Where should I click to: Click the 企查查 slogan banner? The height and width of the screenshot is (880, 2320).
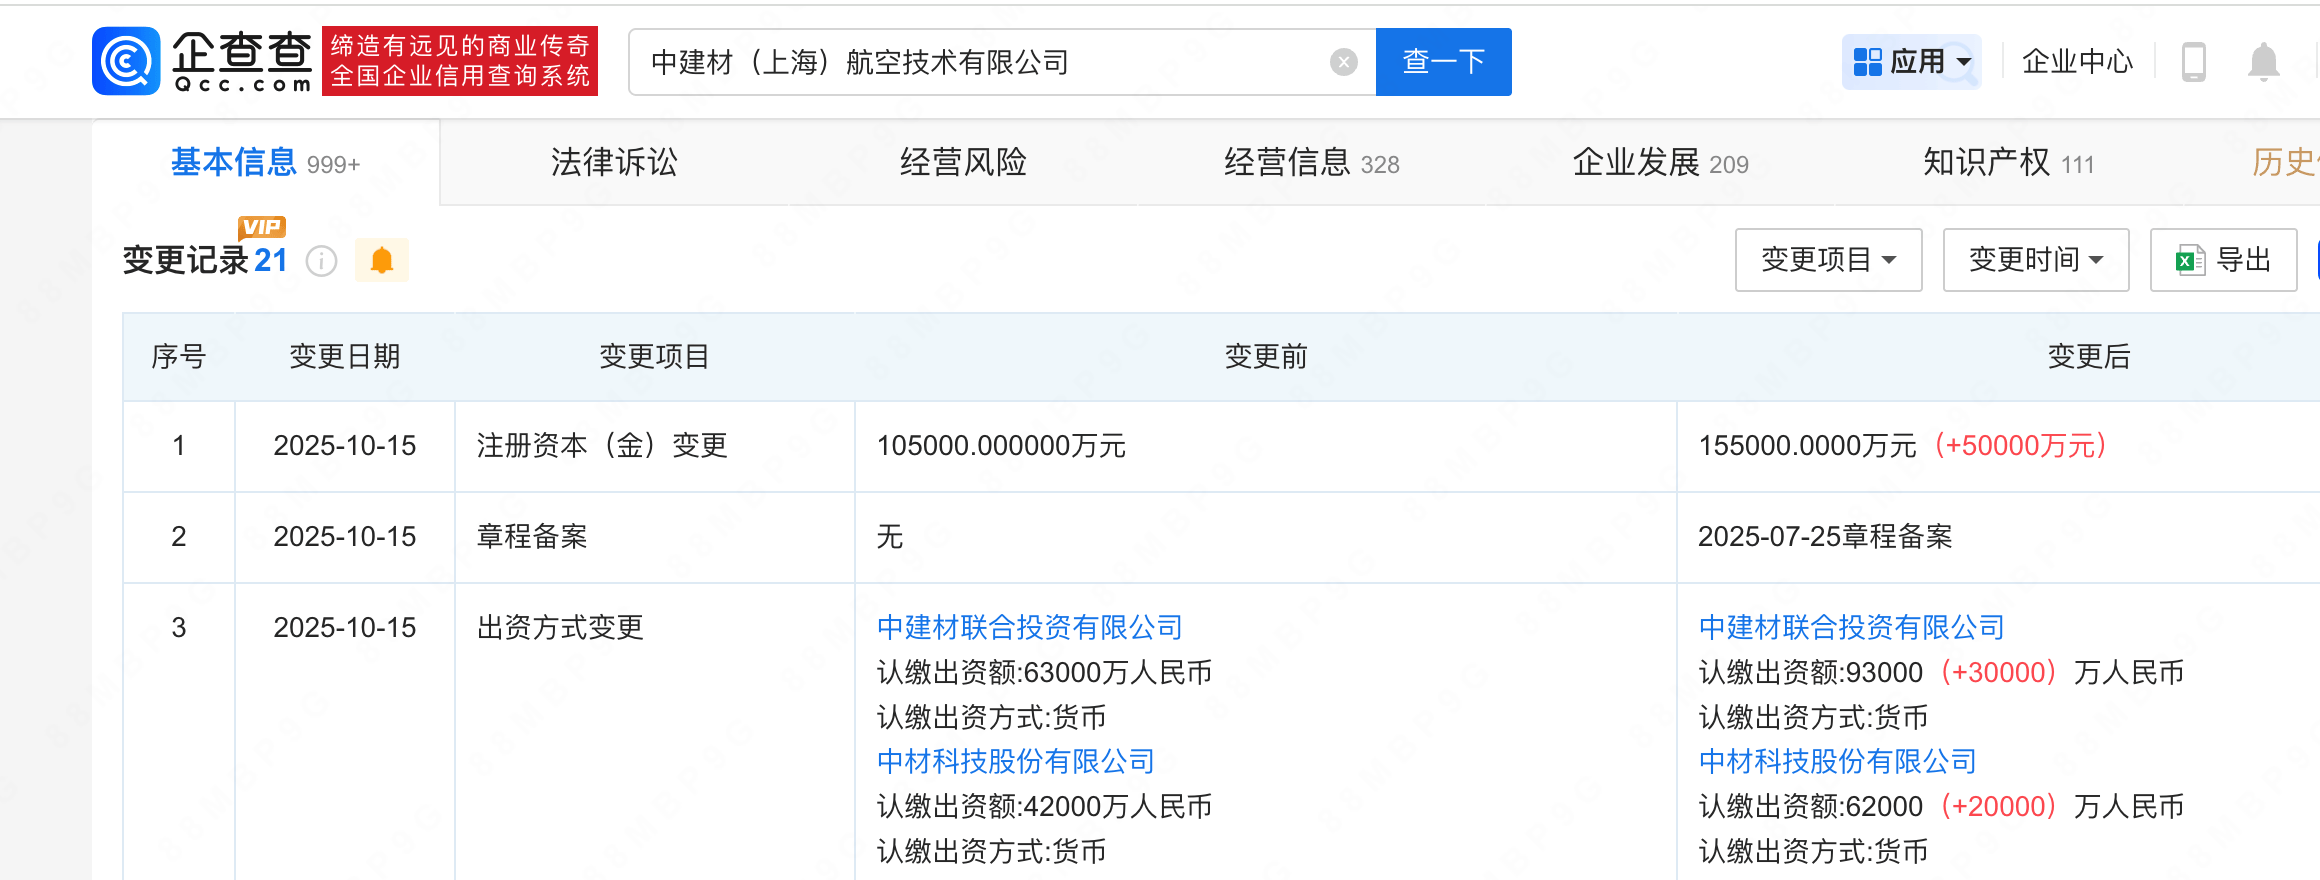click(x=460, y=61)
